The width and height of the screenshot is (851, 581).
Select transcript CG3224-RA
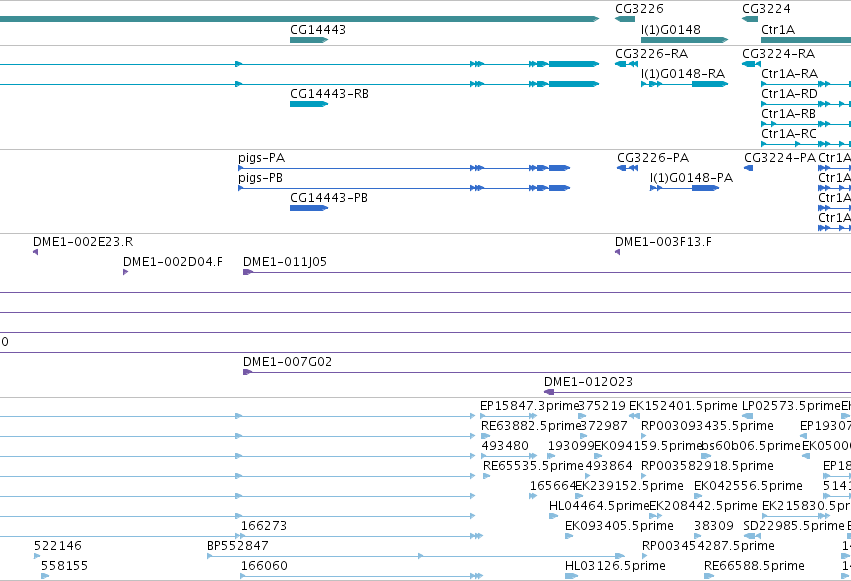point(752,64)
